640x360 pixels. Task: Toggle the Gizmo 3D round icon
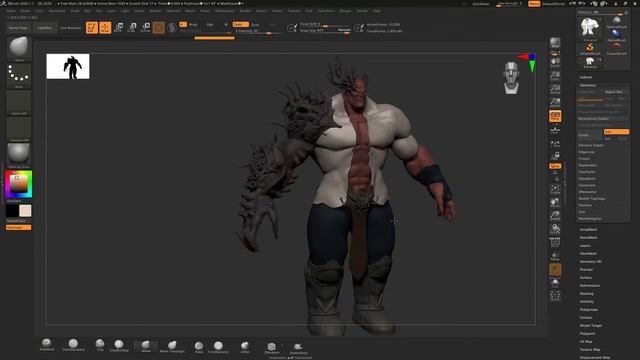(x=159, y=27)
